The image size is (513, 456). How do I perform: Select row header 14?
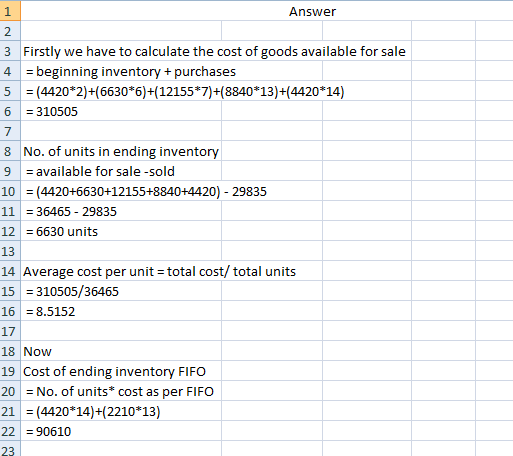[x=10, y=271]
